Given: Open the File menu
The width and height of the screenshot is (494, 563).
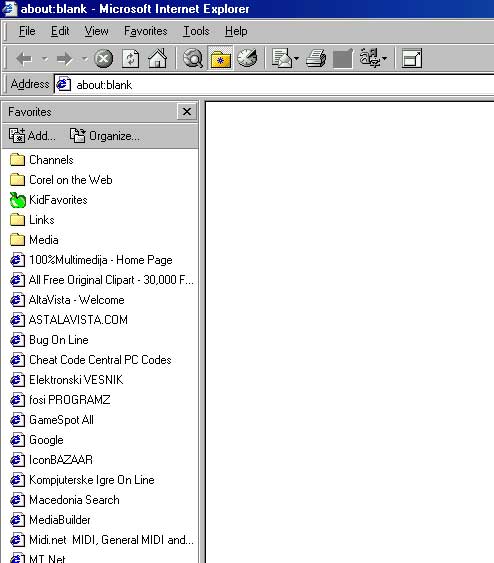Looking at the screenshot, I should point(27,31).
